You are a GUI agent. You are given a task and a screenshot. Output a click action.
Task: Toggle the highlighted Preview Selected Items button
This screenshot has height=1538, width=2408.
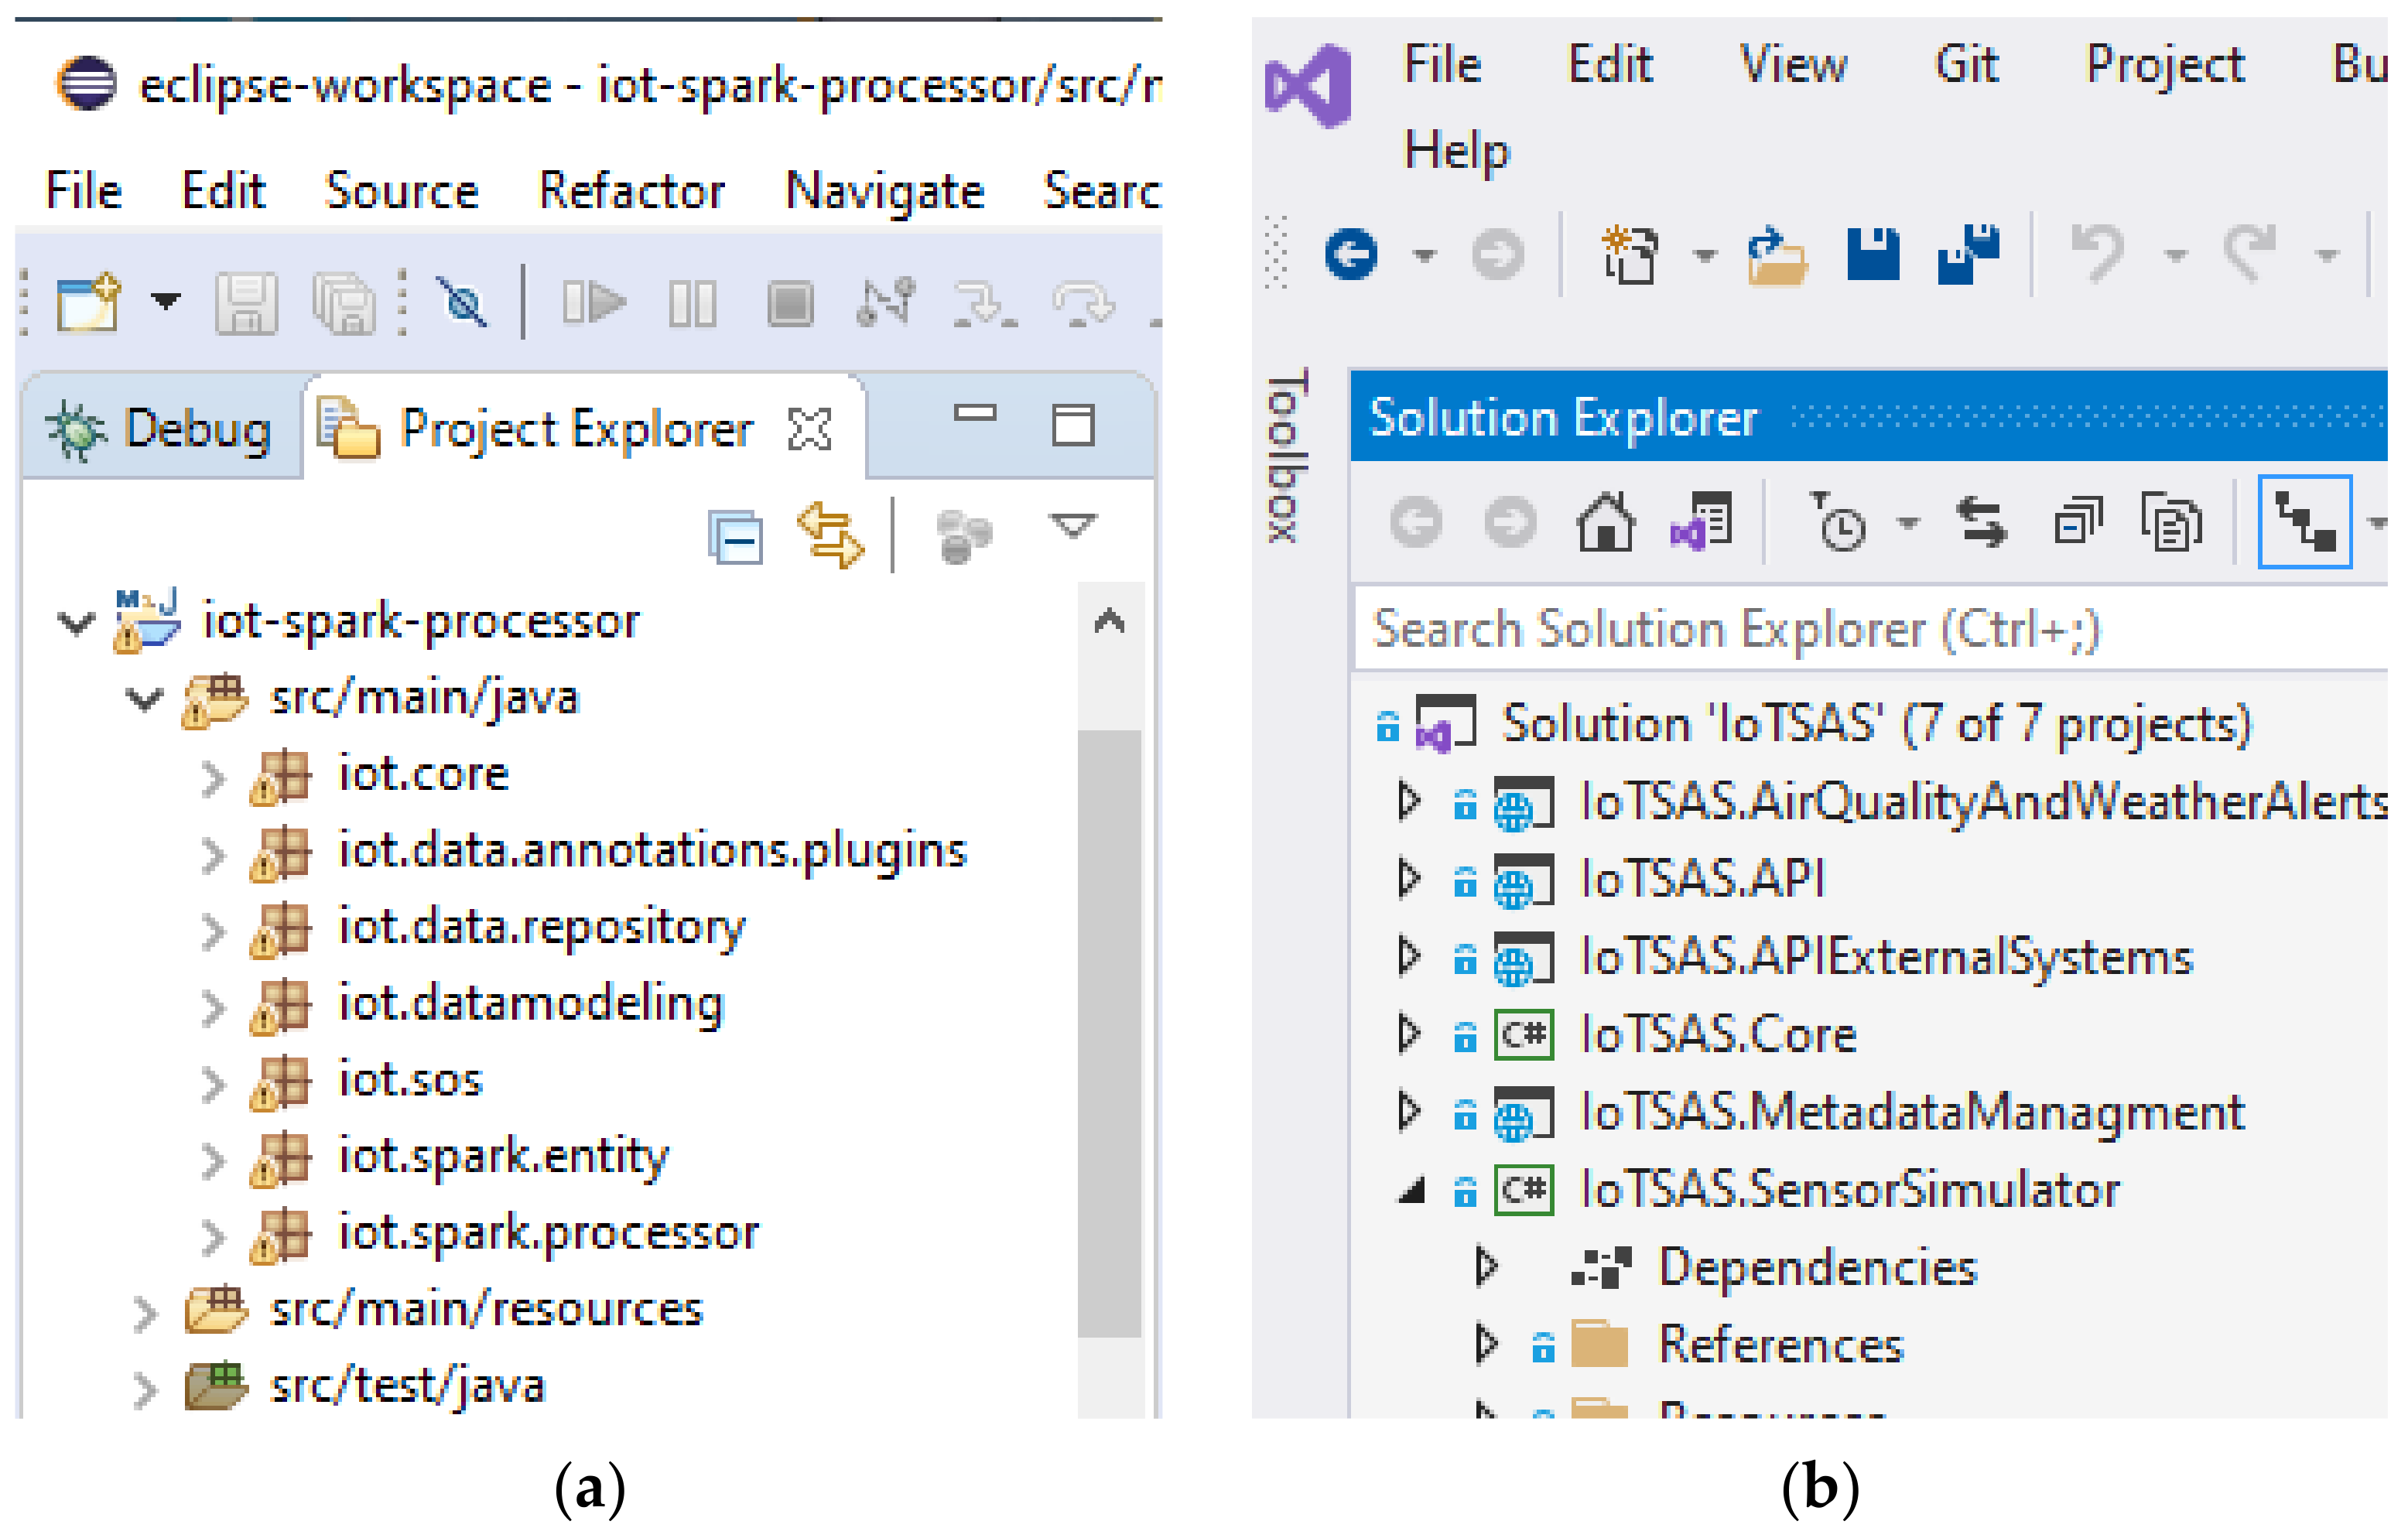pos(2304,523)
